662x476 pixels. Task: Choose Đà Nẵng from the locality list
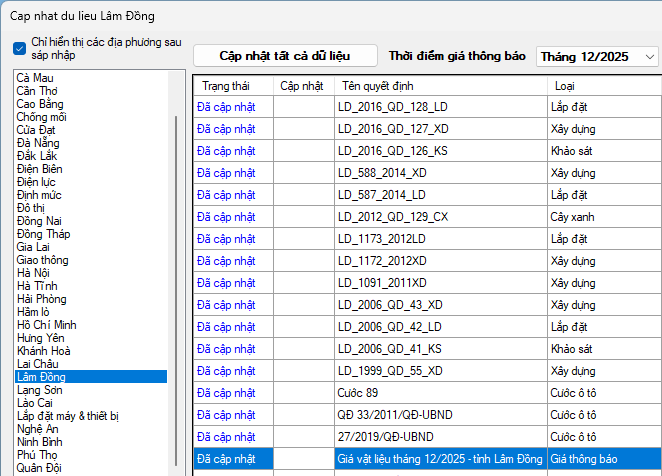click(37, 143)
